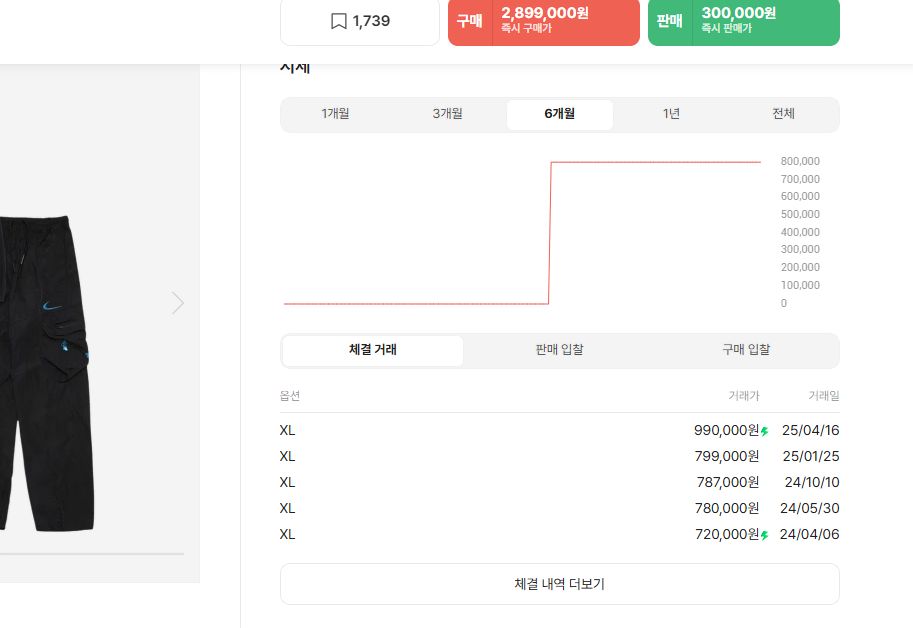Viewport: 913px width, 628px height.
Task: Click the image slider bar below the product photo
Action: point(90,553)
